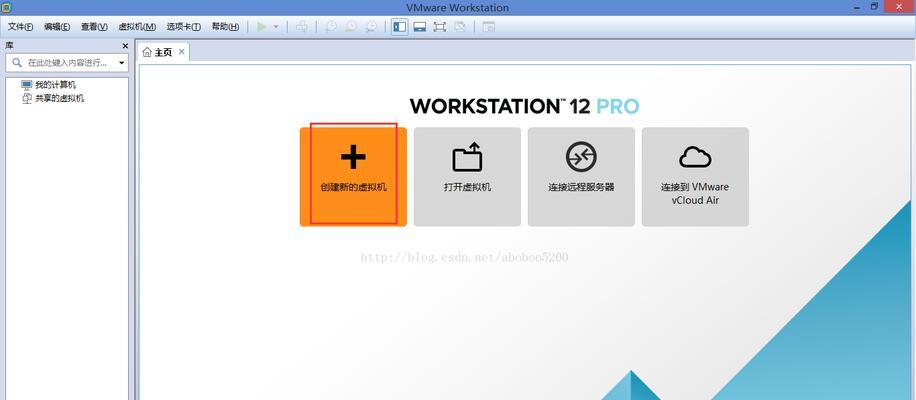Open the 编辑(E) menu
This screenshot has height=400, width=916.
(57, 27)
